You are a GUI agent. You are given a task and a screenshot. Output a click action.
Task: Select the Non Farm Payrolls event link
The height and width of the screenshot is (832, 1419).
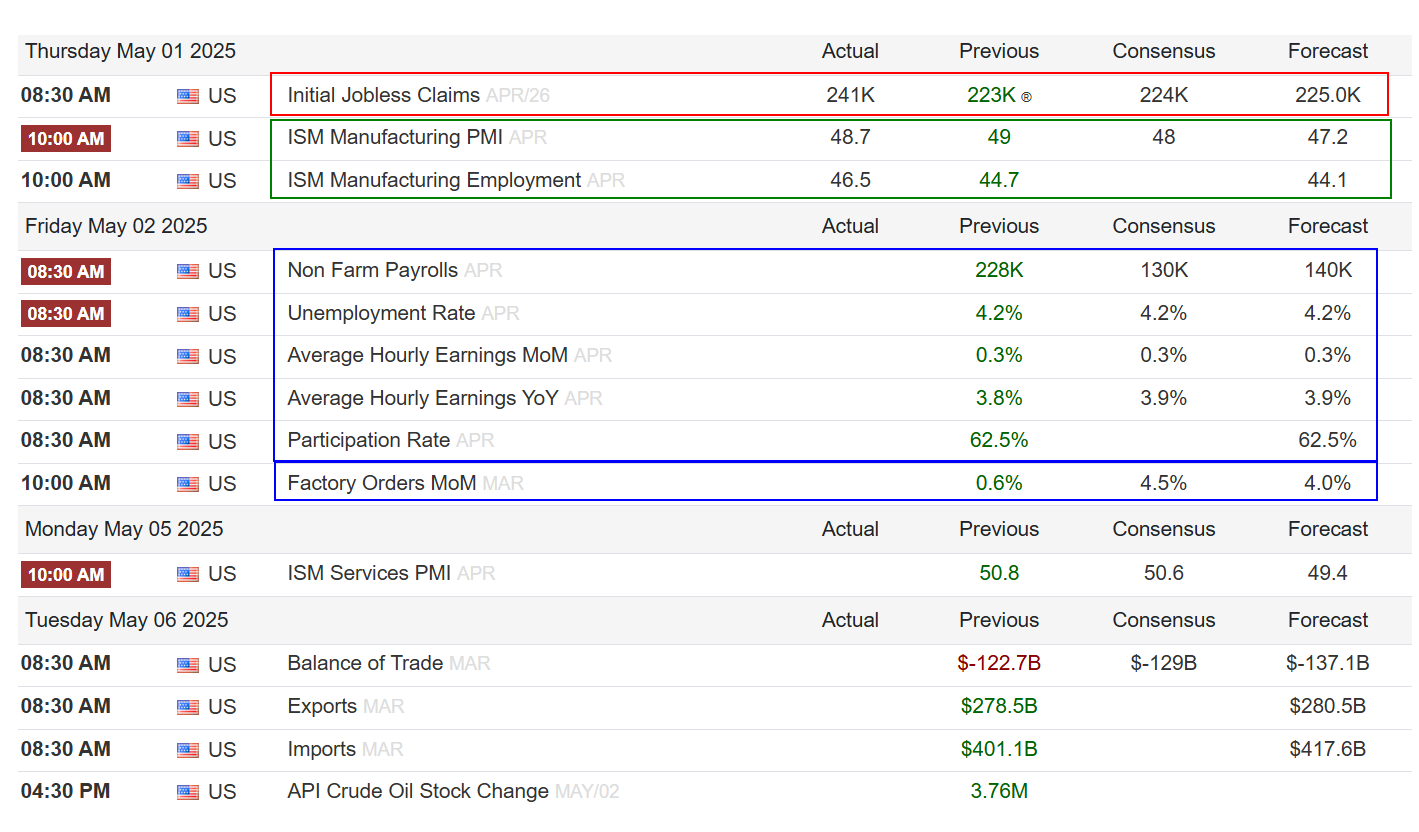click(372, 270)
